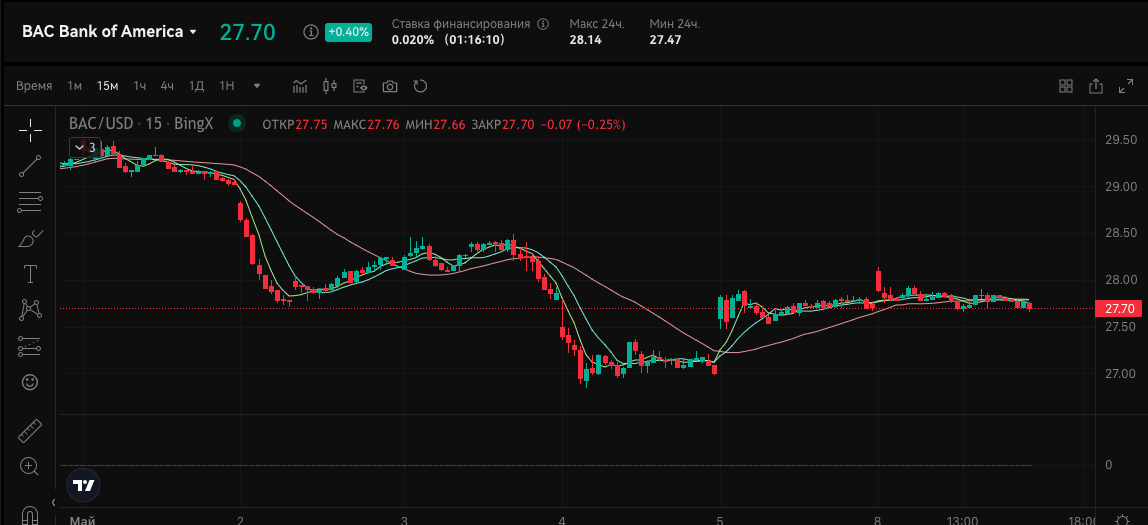Expand more timeframes dropdown arrow
The height and width of the screenshot is (525, 1148).
pyautogui.click(x=257, y=86)
